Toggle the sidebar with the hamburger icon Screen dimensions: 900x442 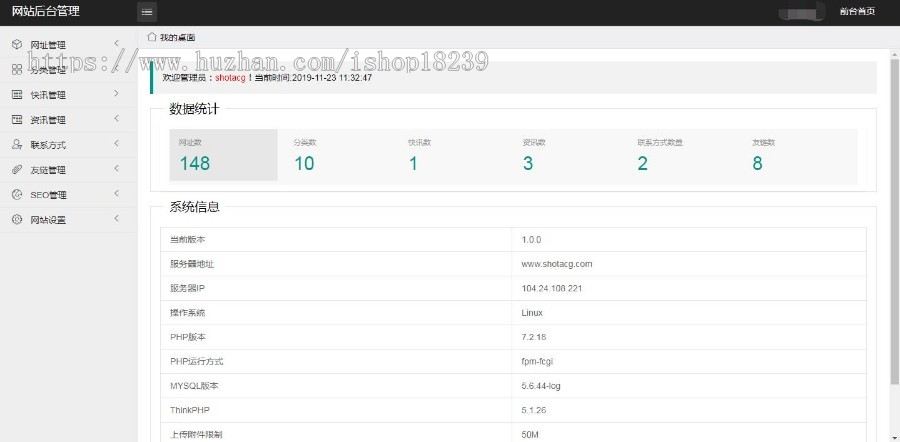147,12
